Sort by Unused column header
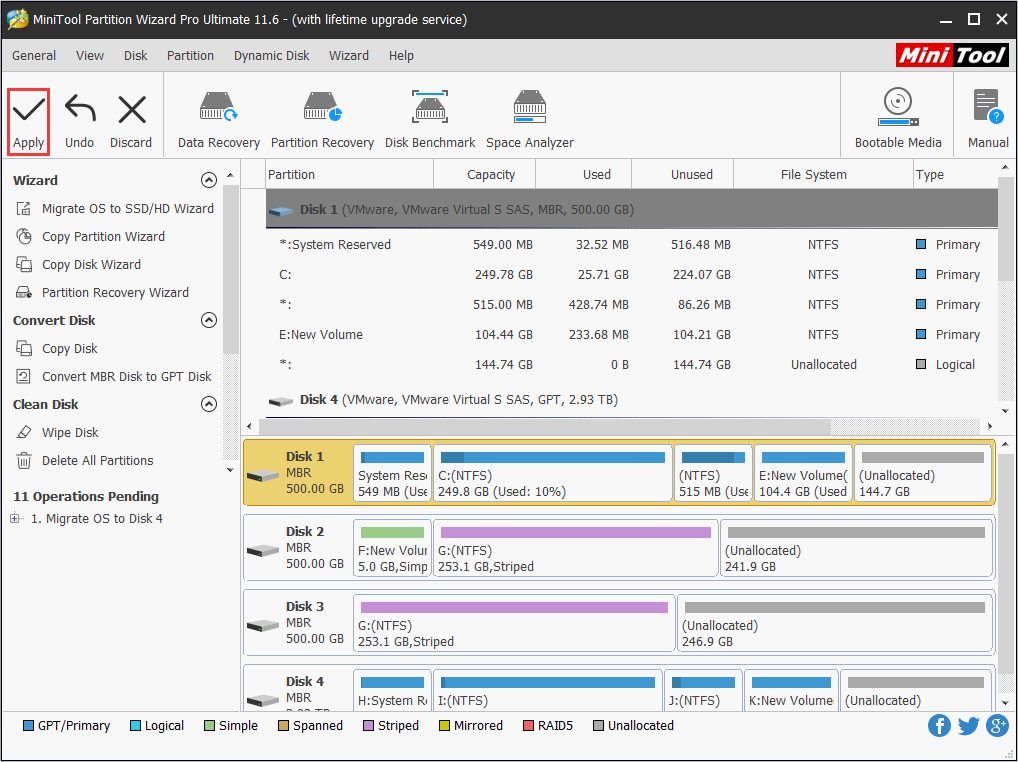This screenshot has height=762, width=1018. pos(682,175)
